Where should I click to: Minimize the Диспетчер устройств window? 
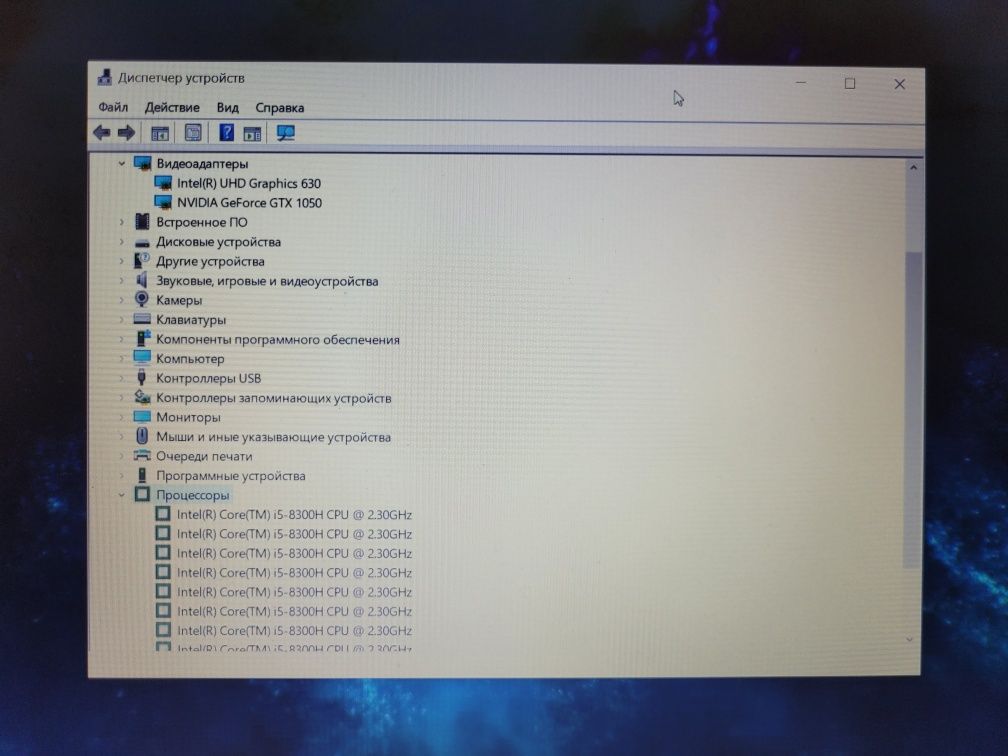pos(801,83)
